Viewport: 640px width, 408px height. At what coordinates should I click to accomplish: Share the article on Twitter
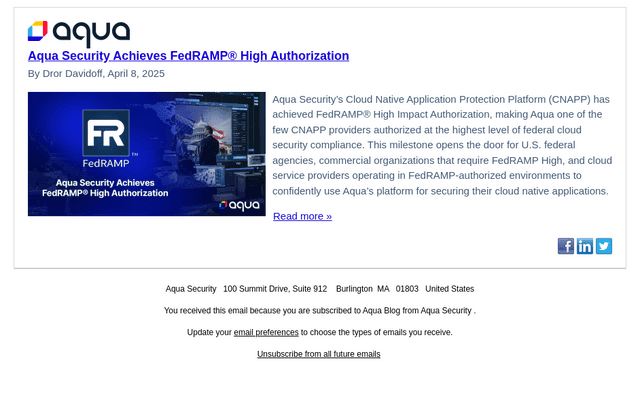(604, 246)
